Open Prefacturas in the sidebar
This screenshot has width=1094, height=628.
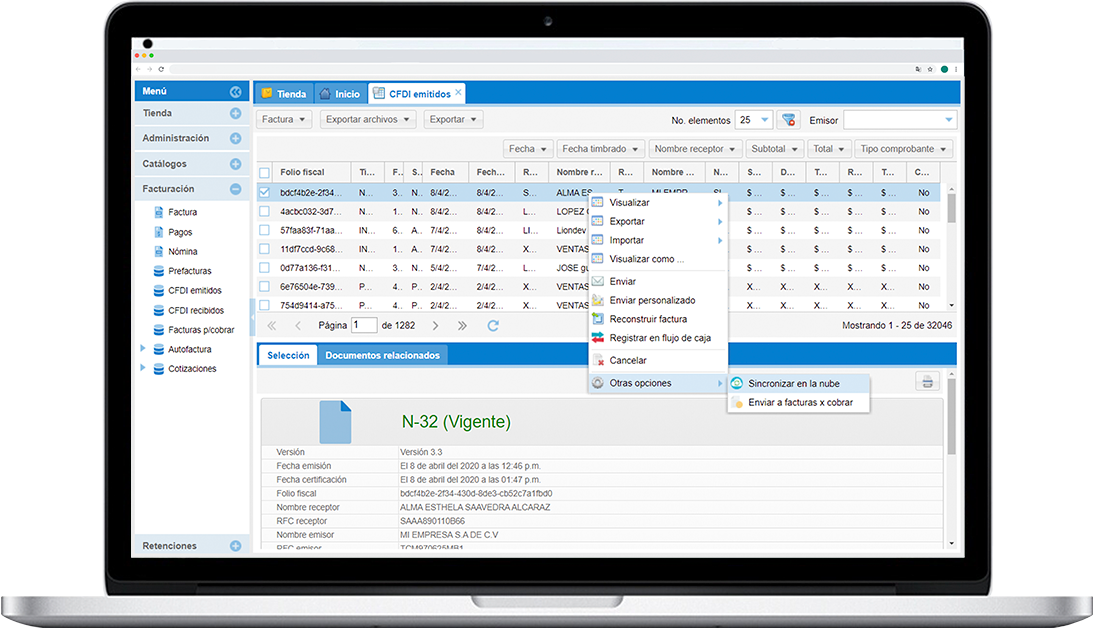point(189,271)
